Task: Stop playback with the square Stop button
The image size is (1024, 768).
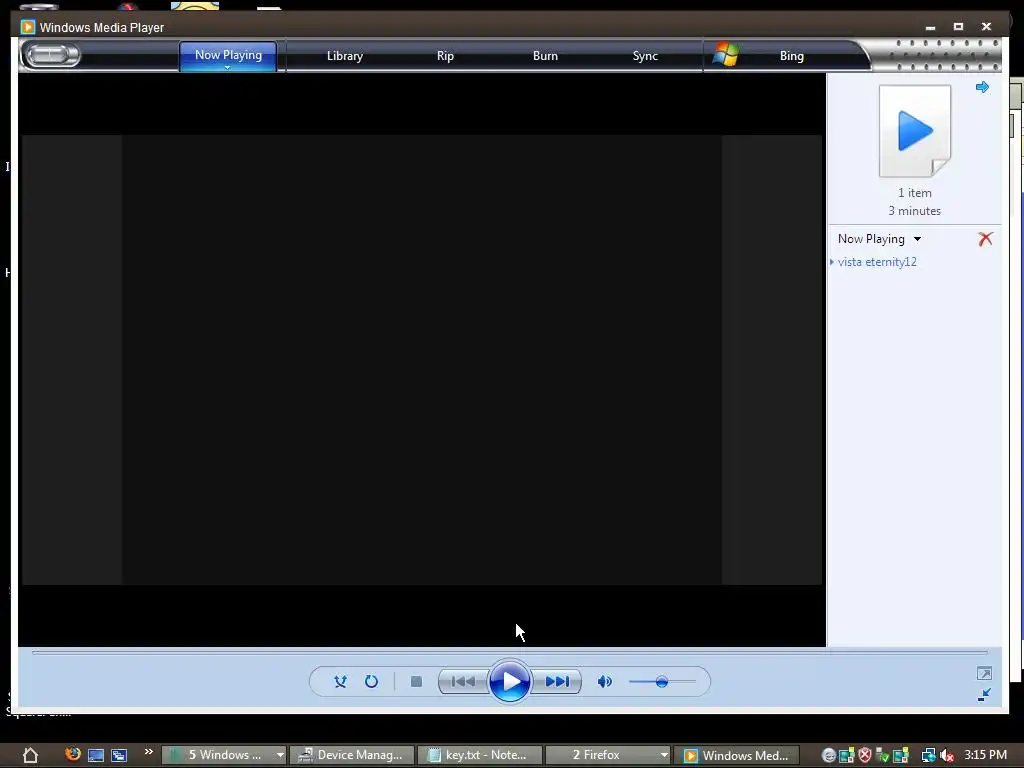Action: [416, 681]
